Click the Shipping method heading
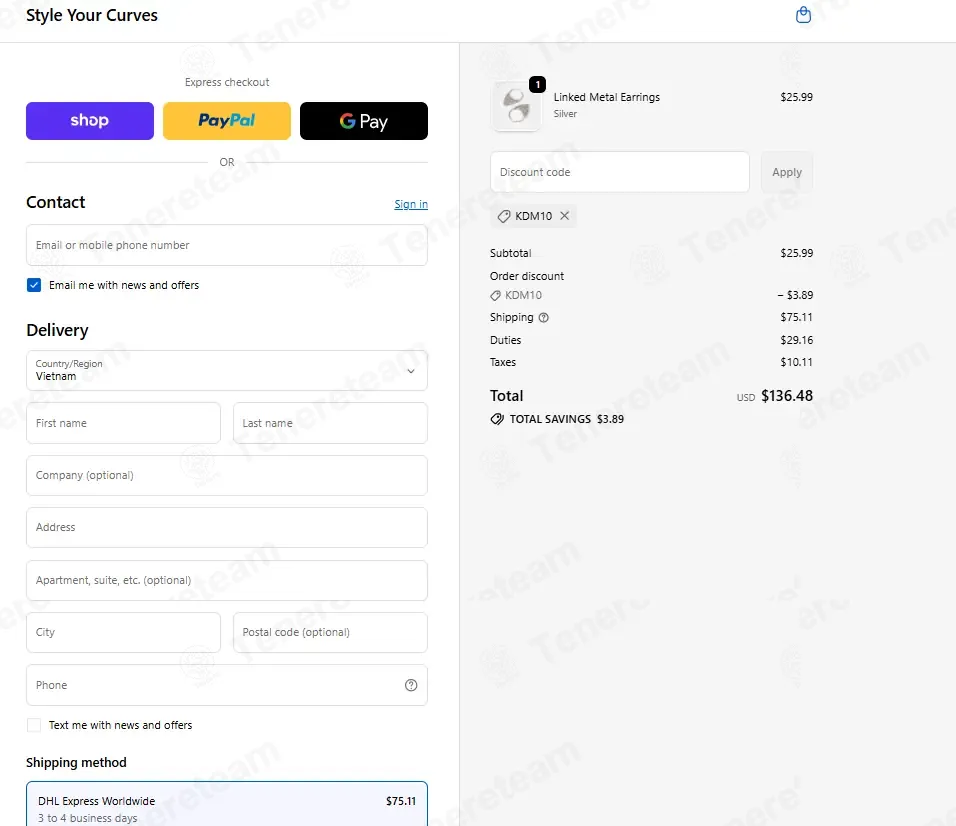The height and width of the screenshot is (826, 956). tap(76, 763)
